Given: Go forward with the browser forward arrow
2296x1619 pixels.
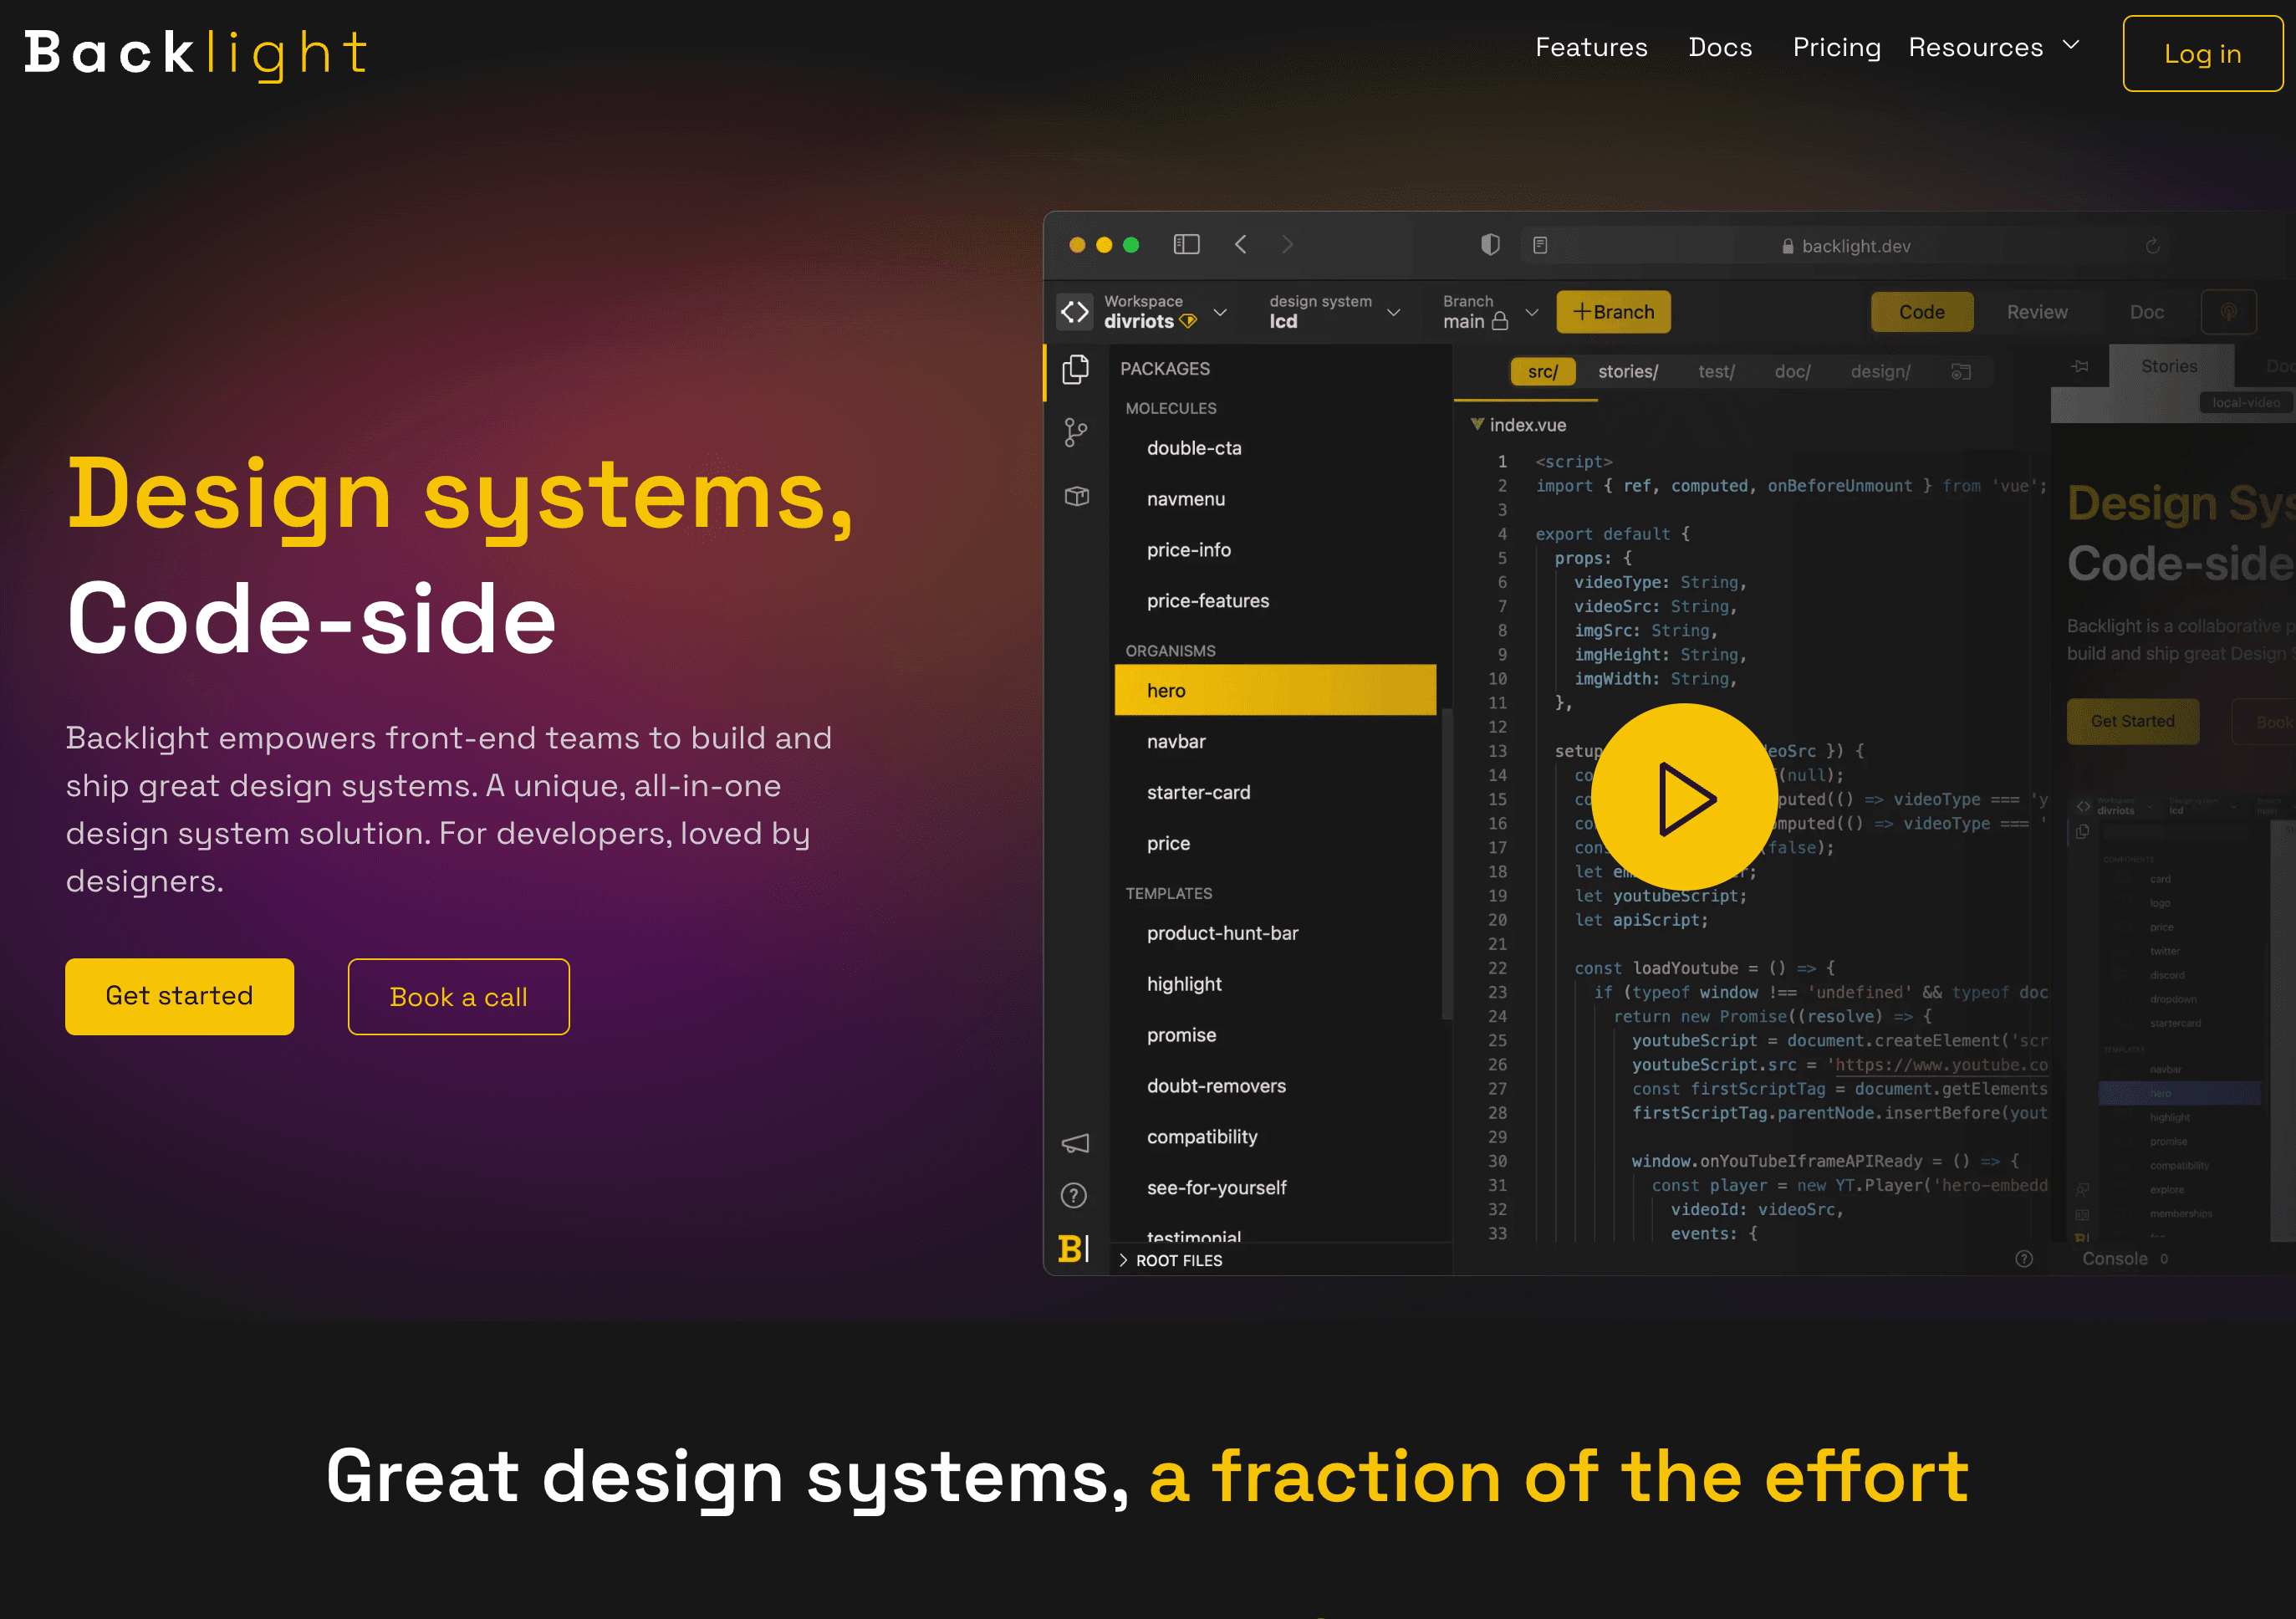Looking at the screenshot, I should pyautogui.click(x=1288, y=244).
